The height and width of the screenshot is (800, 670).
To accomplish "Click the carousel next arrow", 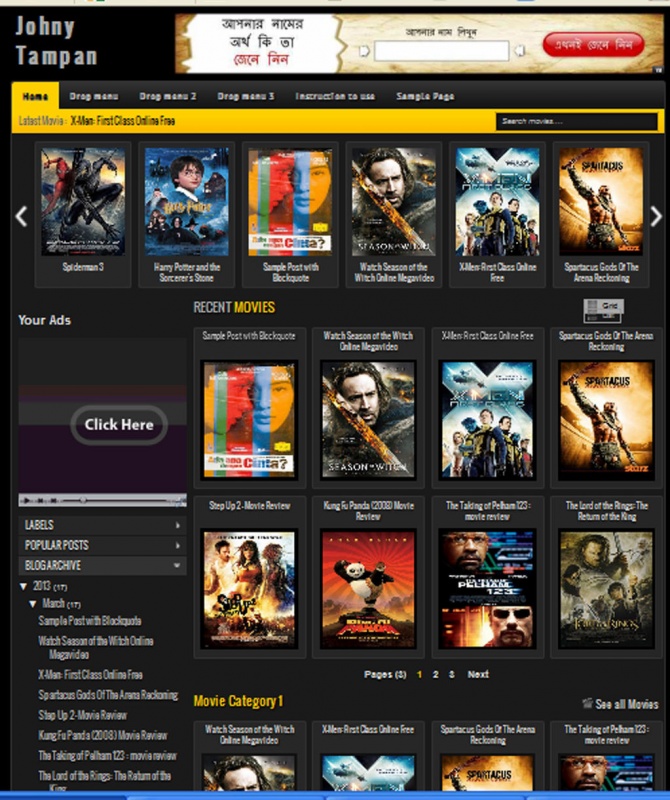I will 656,216.
